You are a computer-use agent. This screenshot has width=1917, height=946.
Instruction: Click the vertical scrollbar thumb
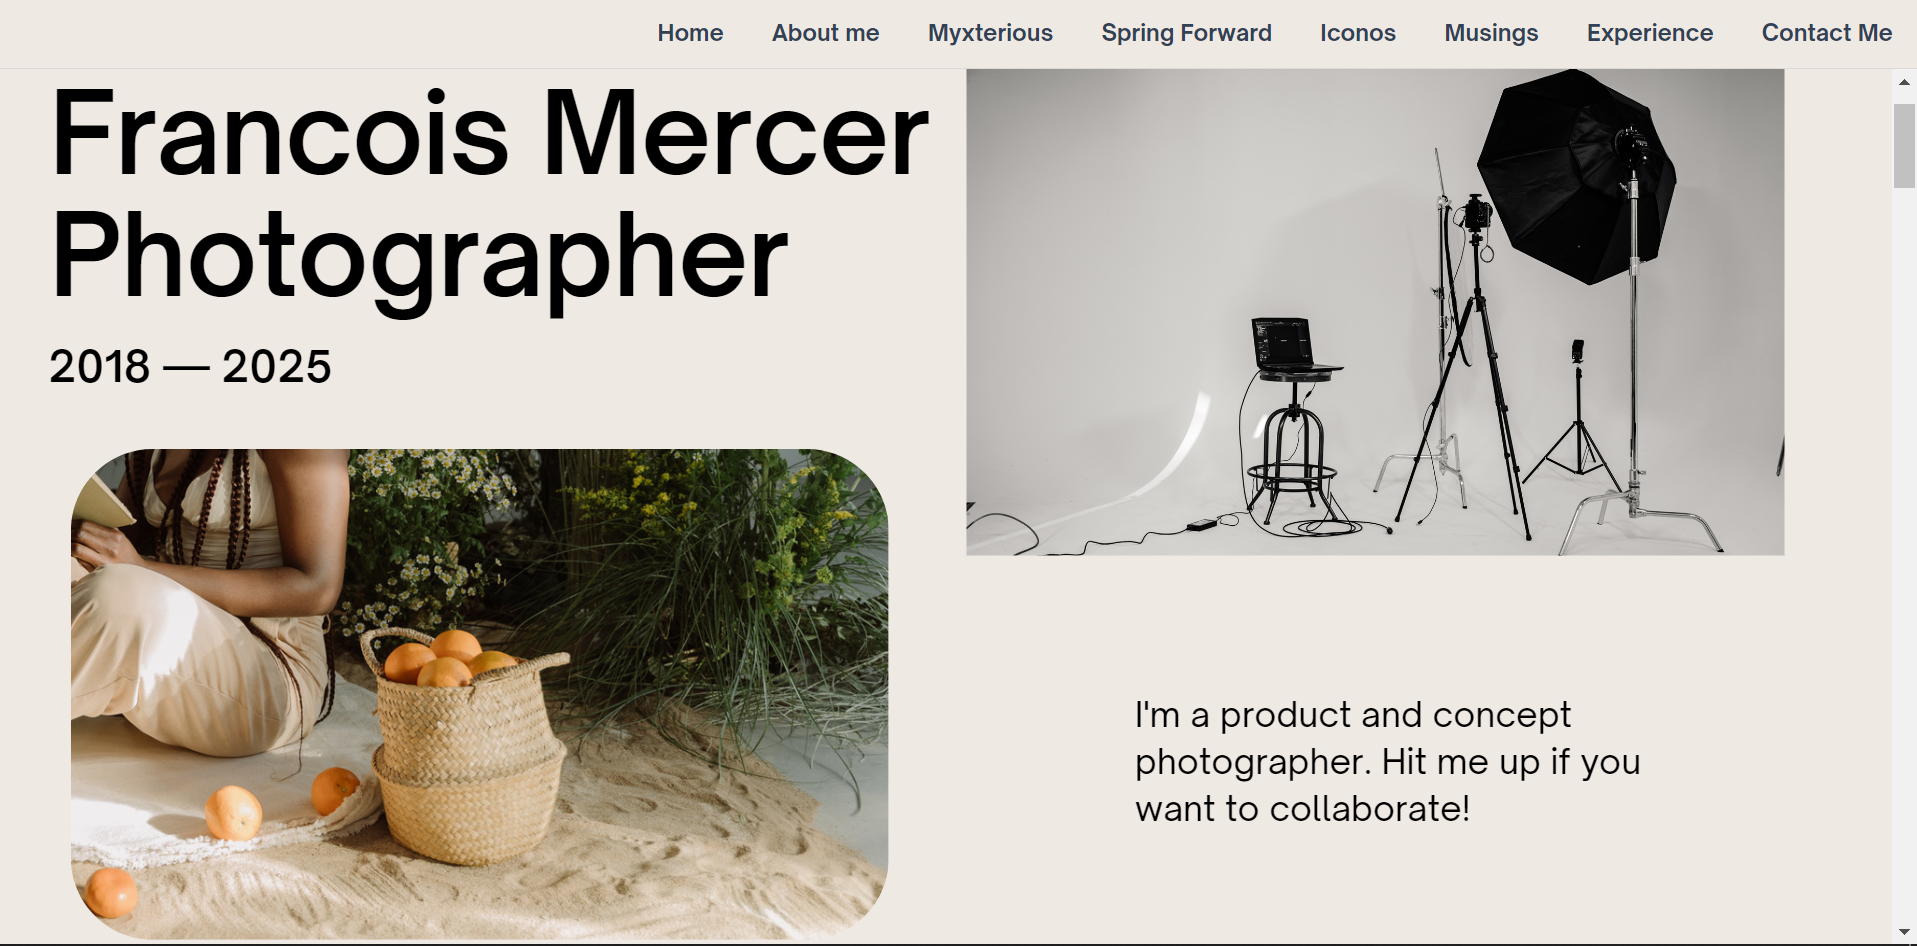pyautogui.click(x=1904, y=145)
